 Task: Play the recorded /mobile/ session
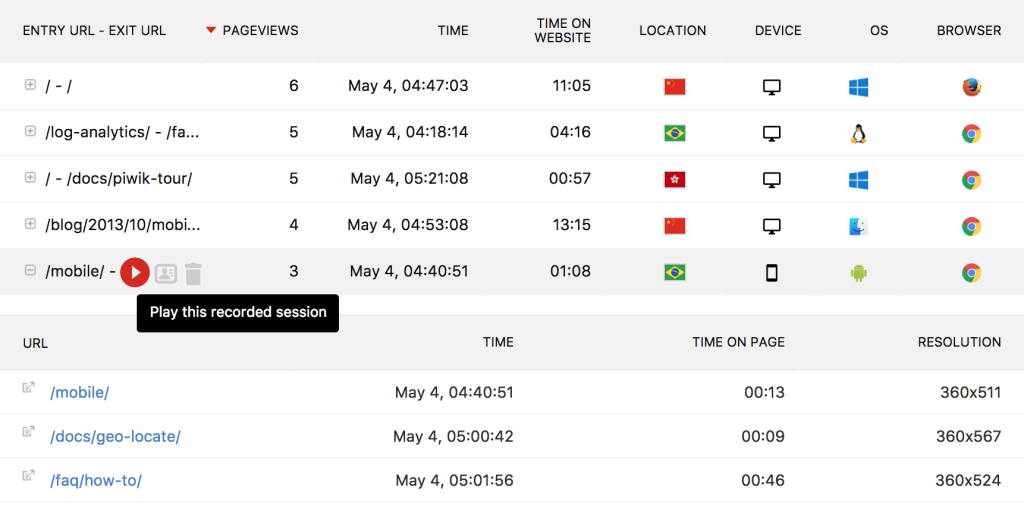click(135, 272)
